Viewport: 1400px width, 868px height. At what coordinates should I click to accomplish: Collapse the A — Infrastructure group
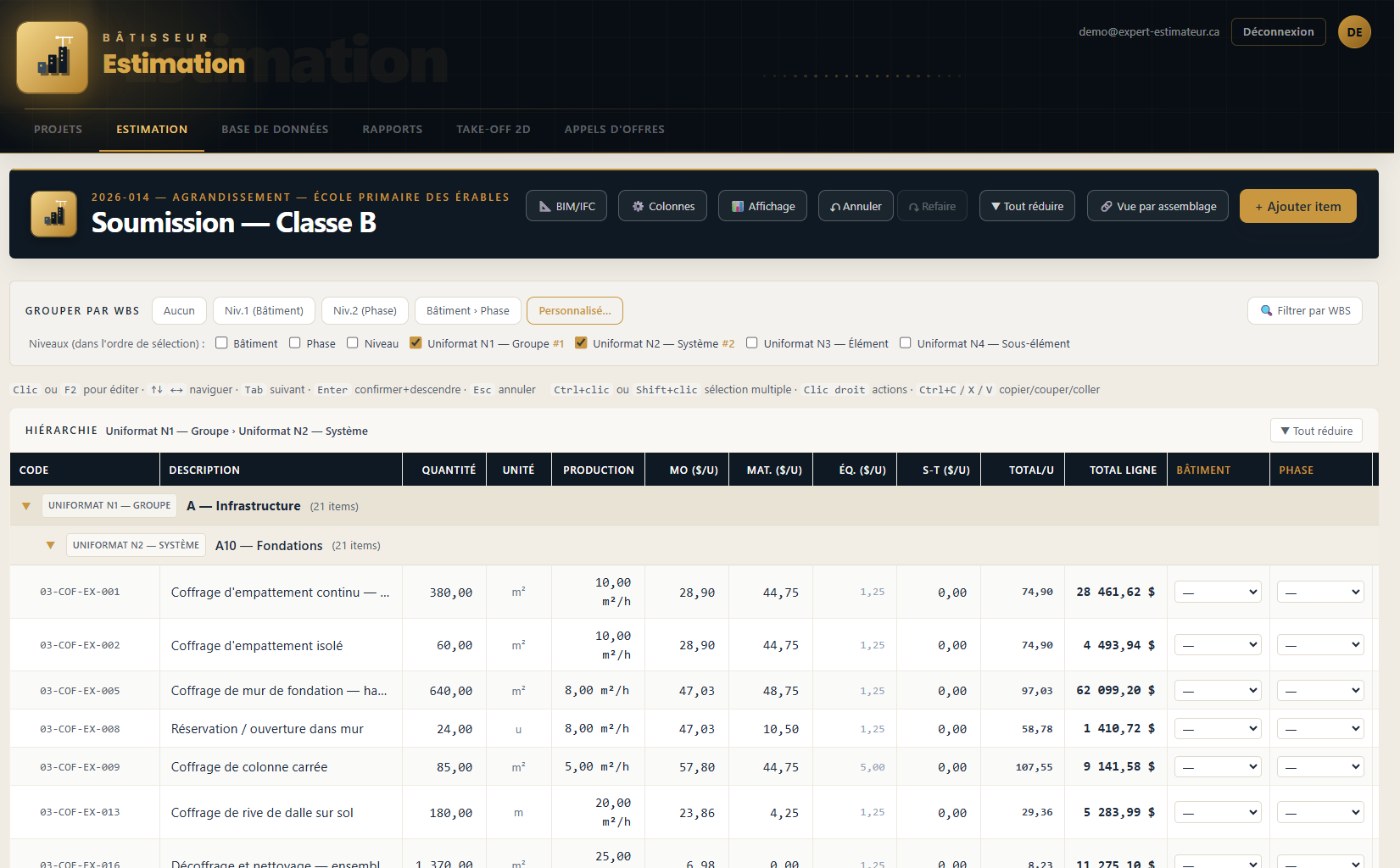(27, 506)
